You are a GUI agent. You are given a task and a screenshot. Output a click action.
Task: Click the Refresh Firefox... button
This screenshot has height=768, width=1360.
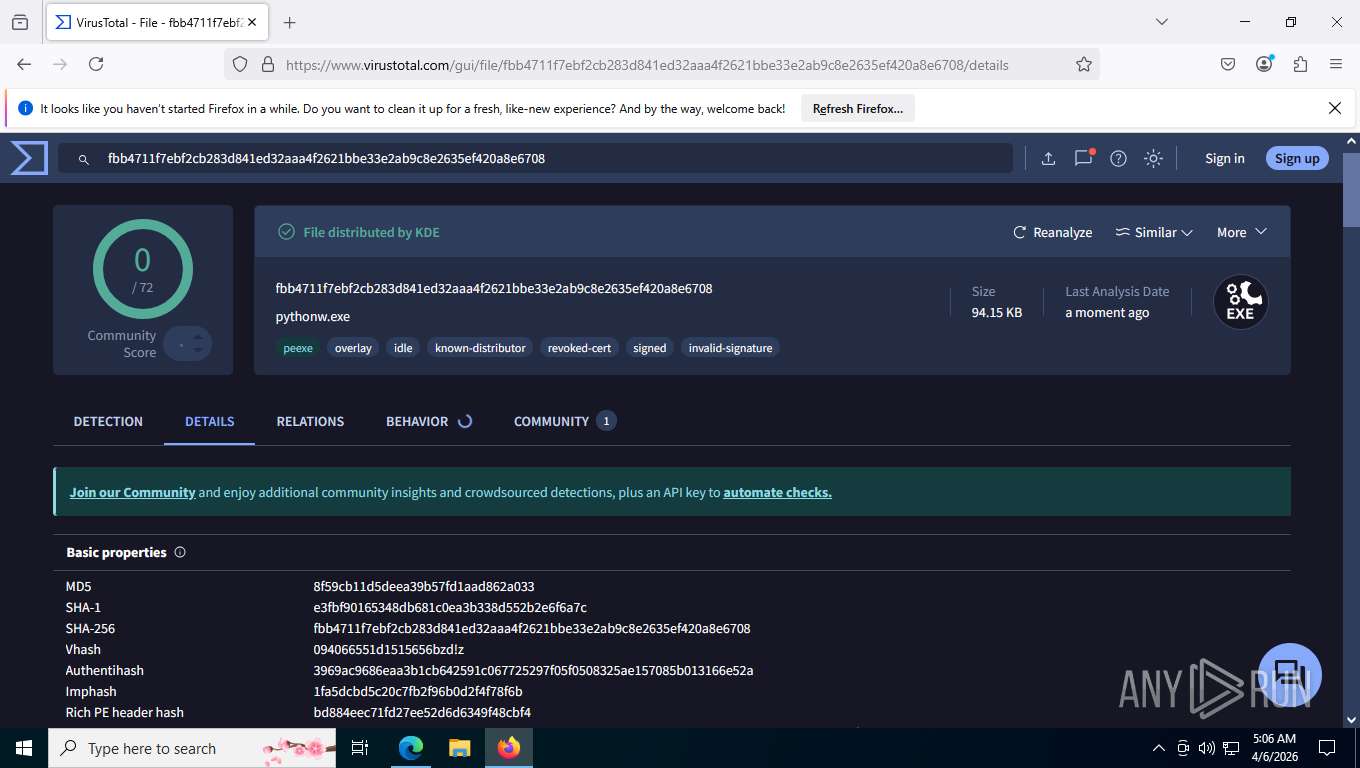[858, 108]
